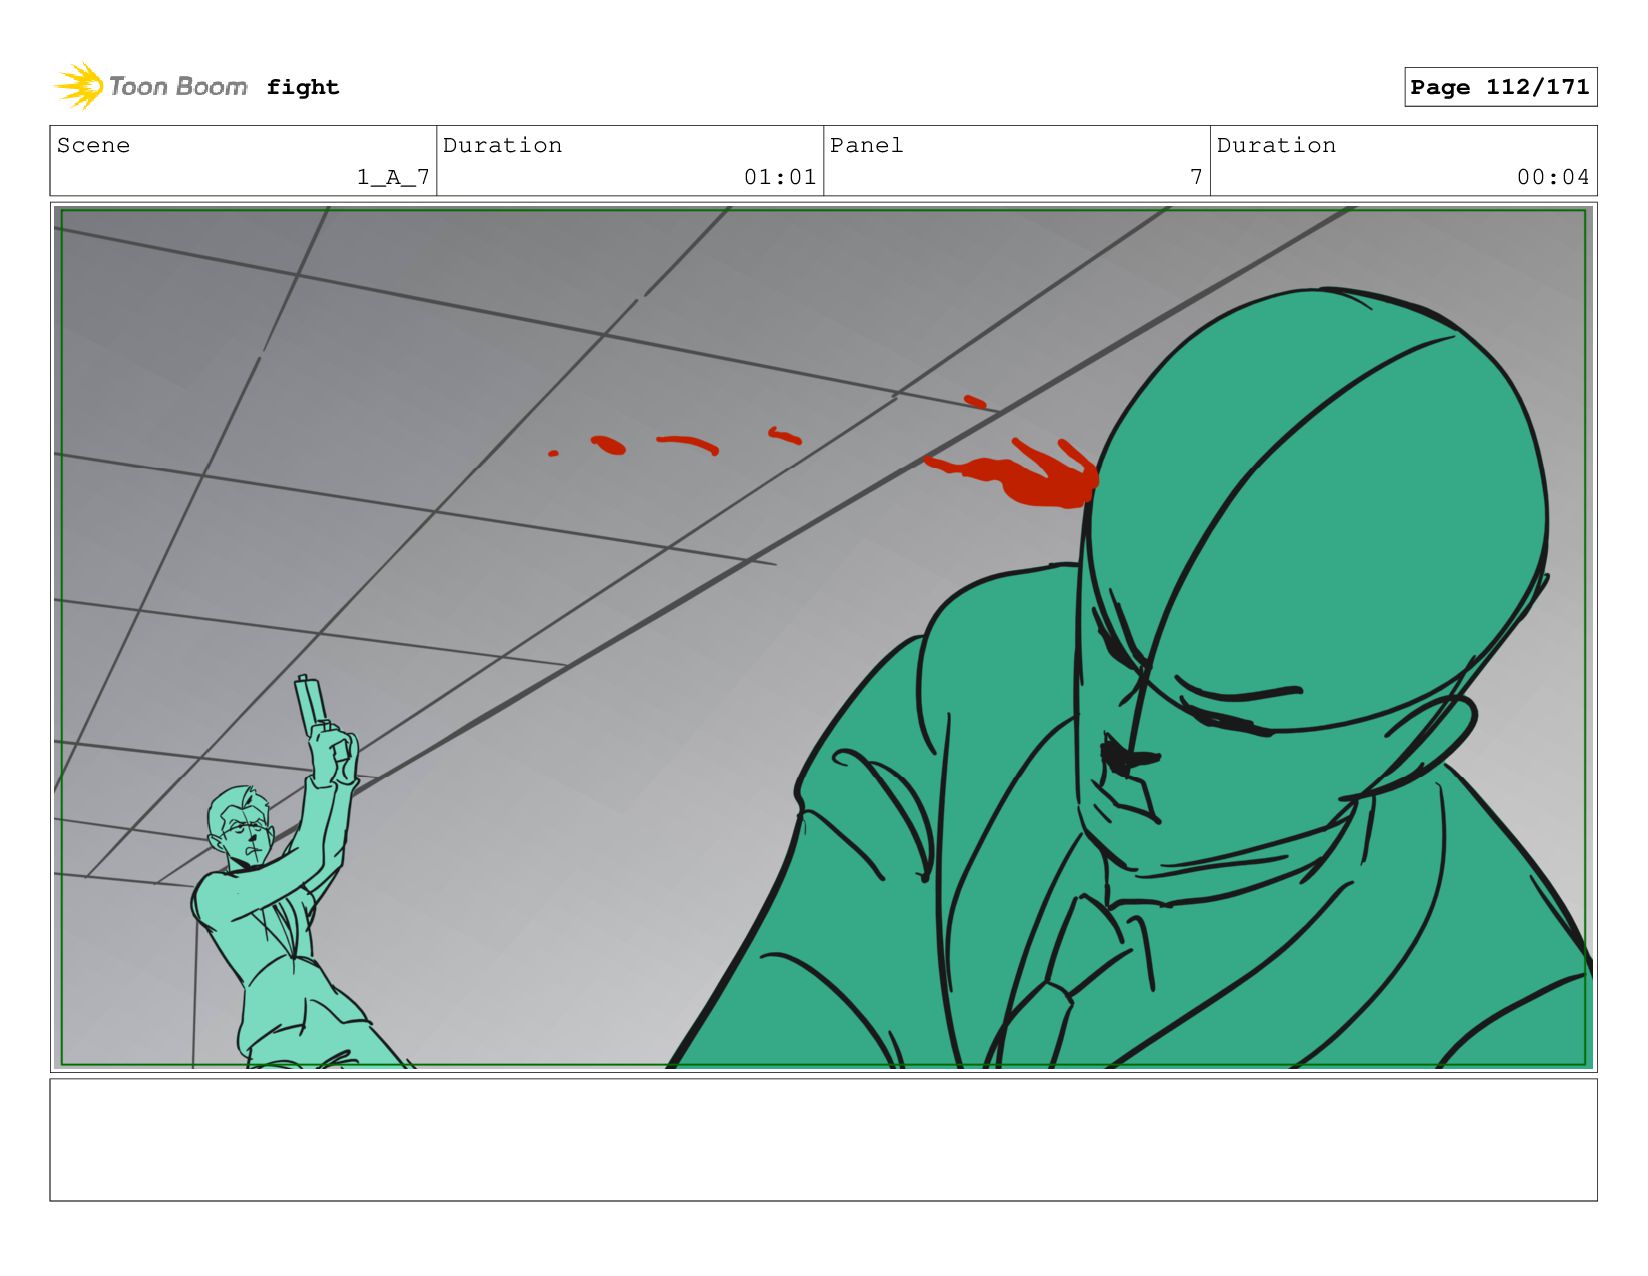Click the empty notes box below panel

coord(823,1139)
